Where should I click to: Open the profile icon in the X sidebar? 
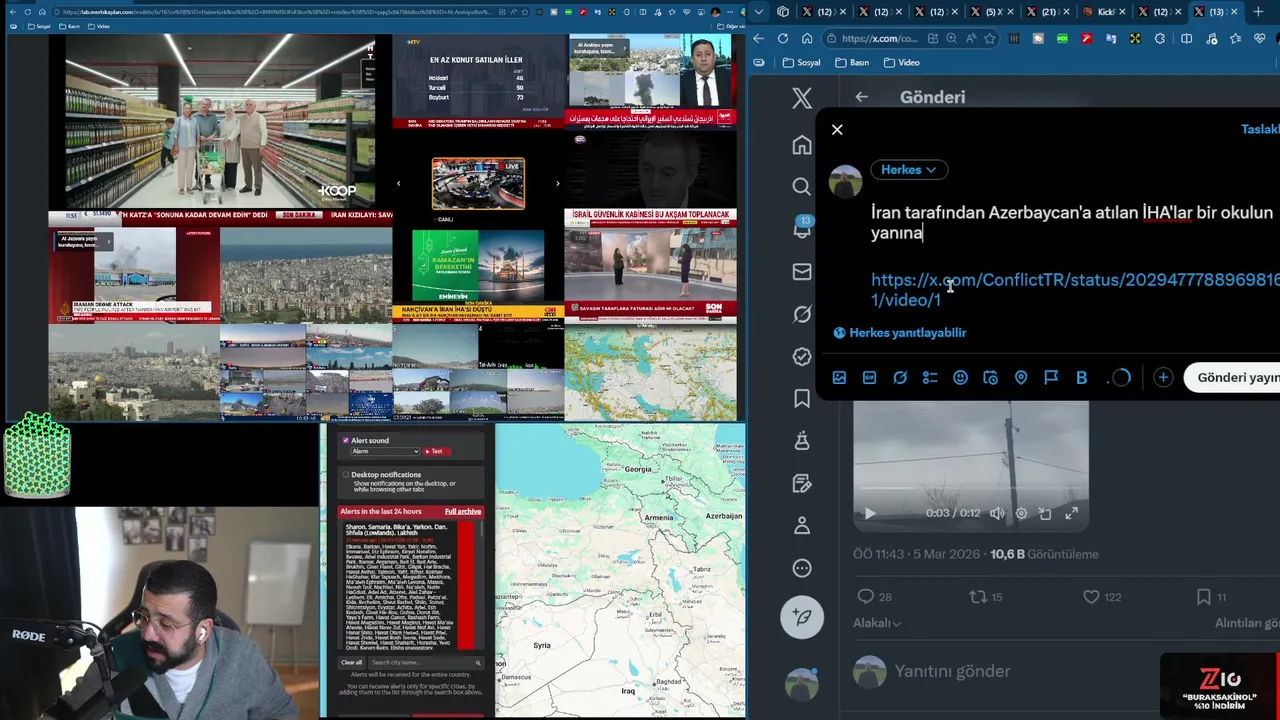(802, 526)
